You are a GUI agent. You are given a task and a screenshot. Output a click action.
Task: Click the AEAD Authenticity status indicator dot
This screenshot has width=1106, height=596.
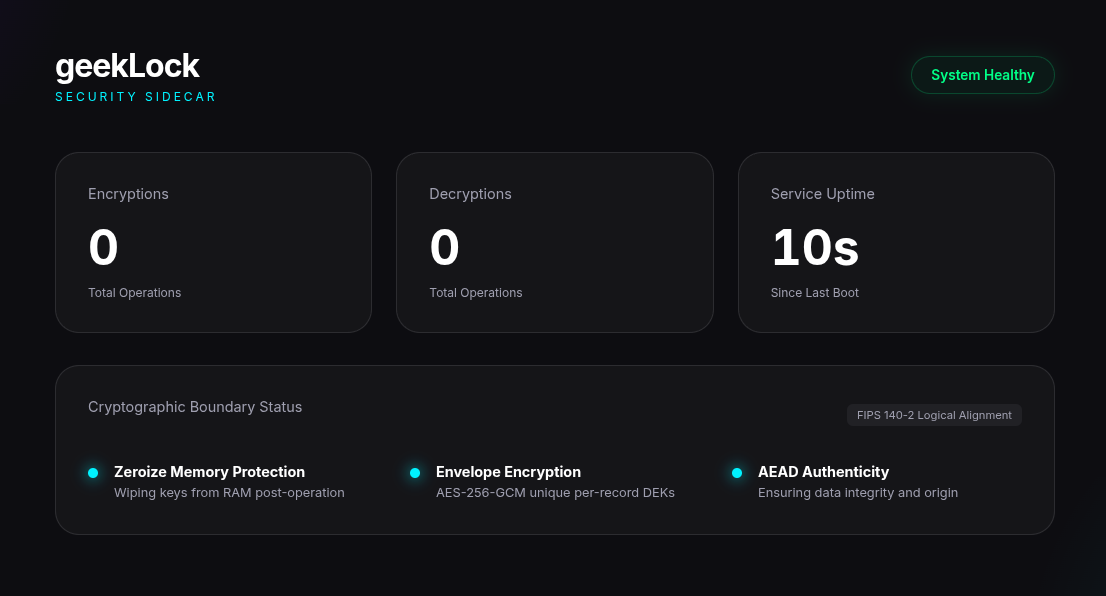tap(737, 472)
